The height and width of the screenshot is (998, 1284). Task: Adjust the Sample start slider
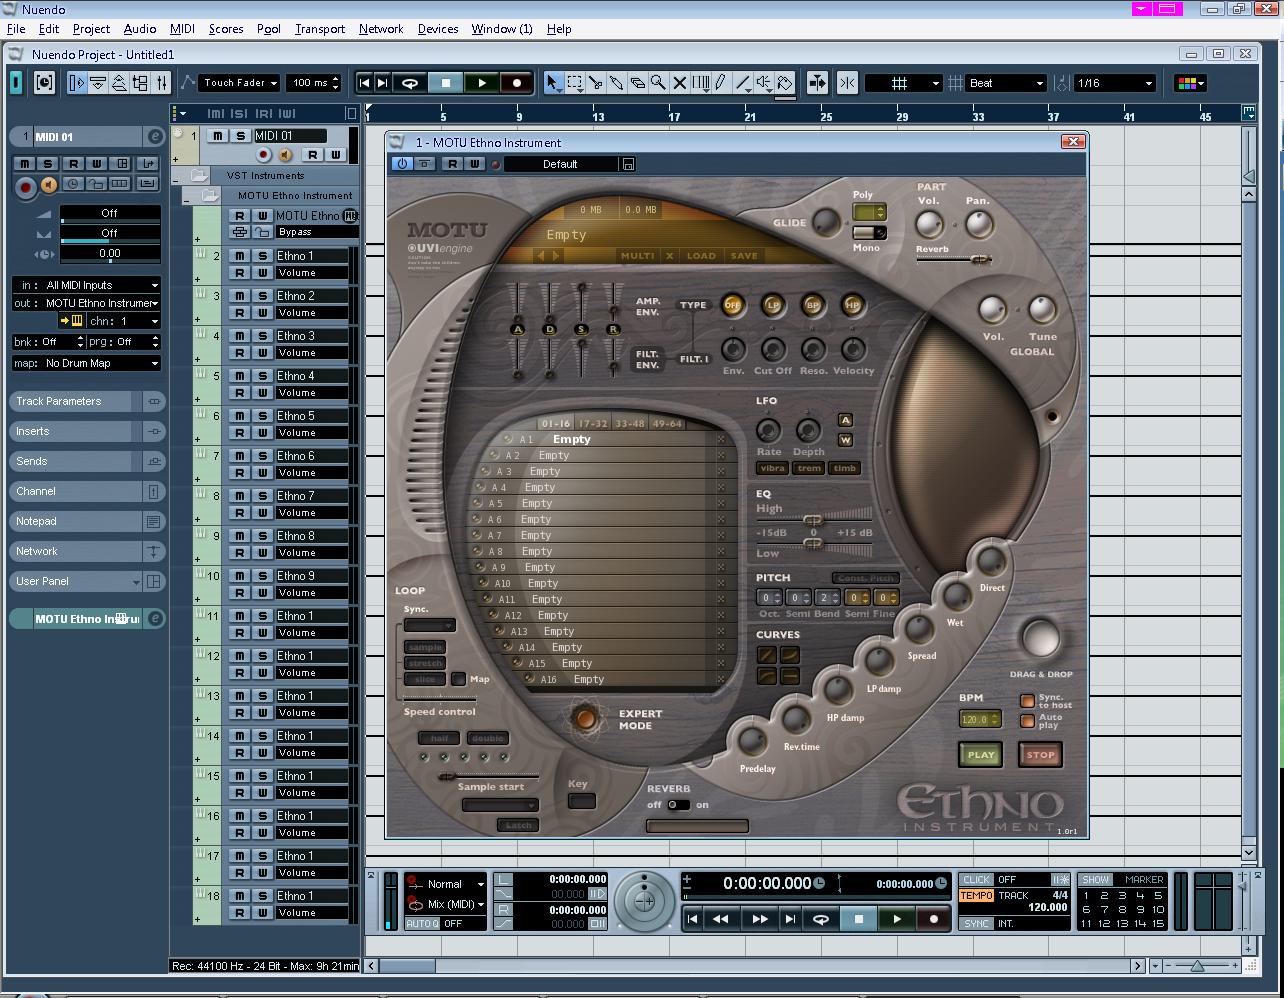(x=489, y=776)
